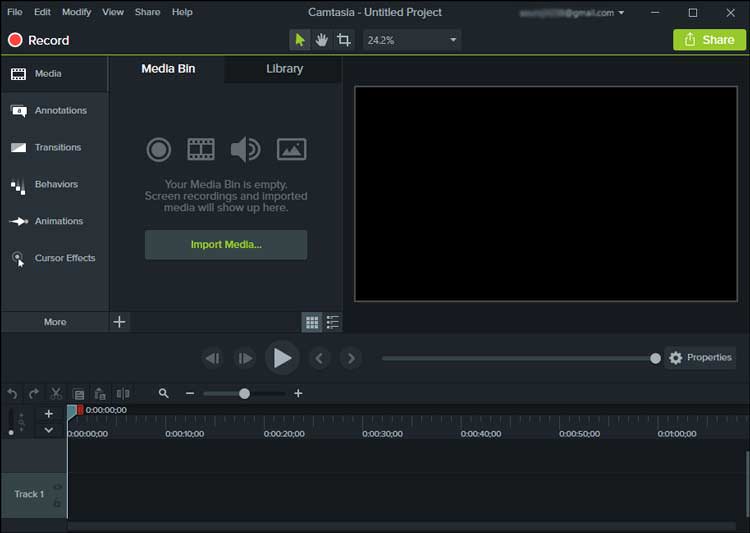Click the next frame step button
750x533 pixels.
(x=245, y=358)
